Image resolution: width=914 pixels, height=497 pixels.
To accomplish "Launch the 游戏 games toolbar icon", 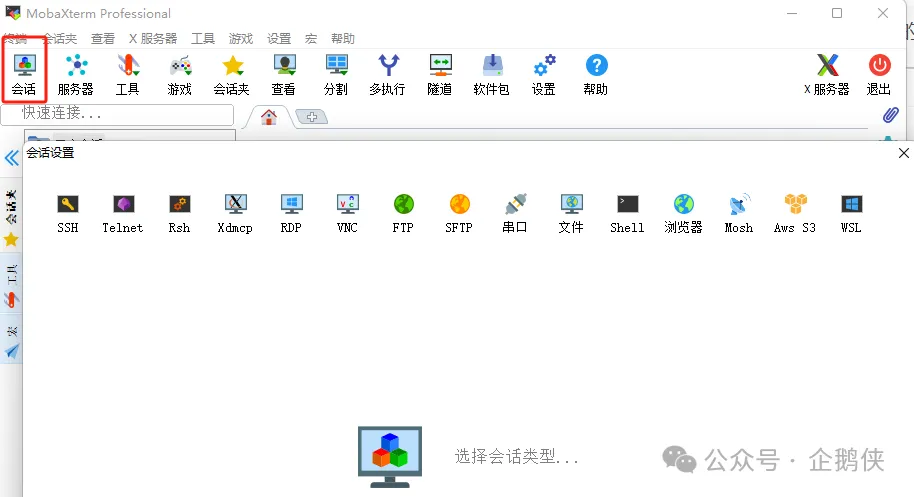I will click(180, 74).
